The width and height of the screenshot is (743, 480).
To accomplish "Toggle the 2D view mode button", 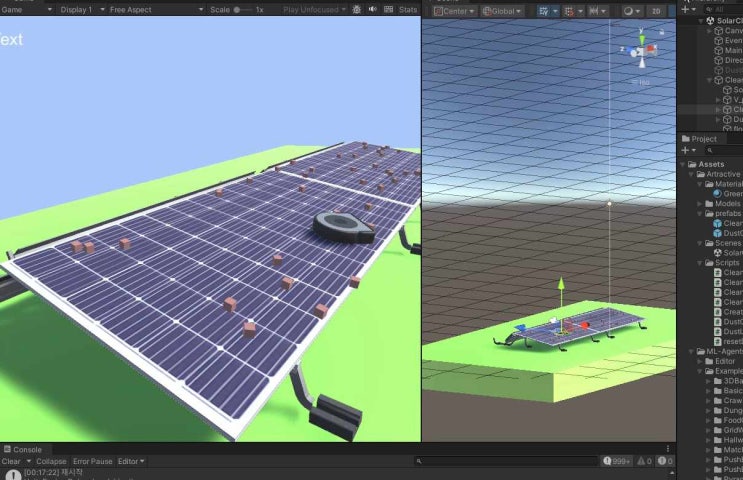I will [x=656, y=10].
